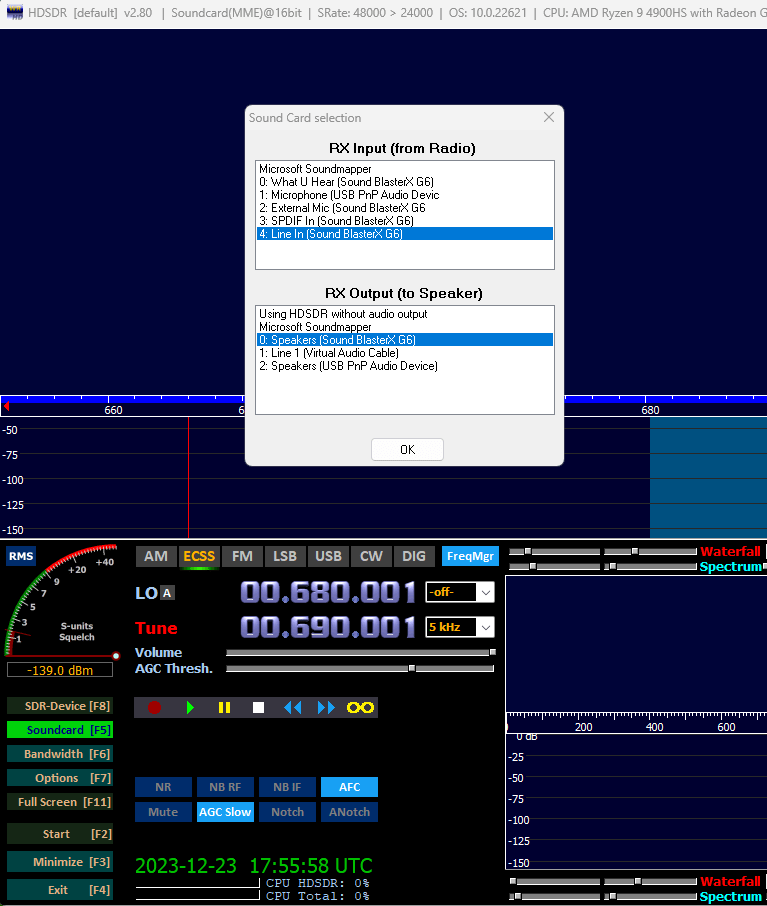Click the Minimize [F3] button

60,862
